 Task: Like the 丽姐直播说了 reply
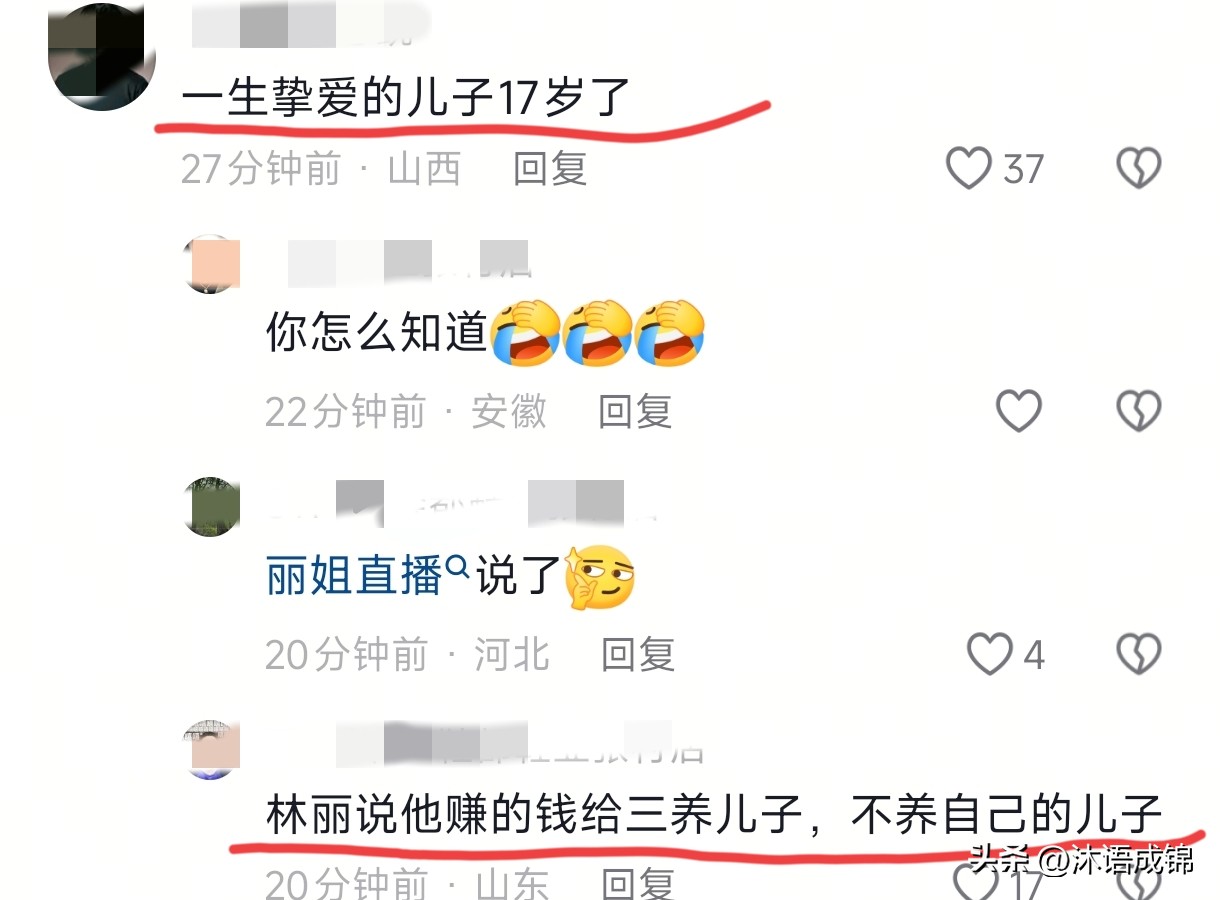coord(990,655)
